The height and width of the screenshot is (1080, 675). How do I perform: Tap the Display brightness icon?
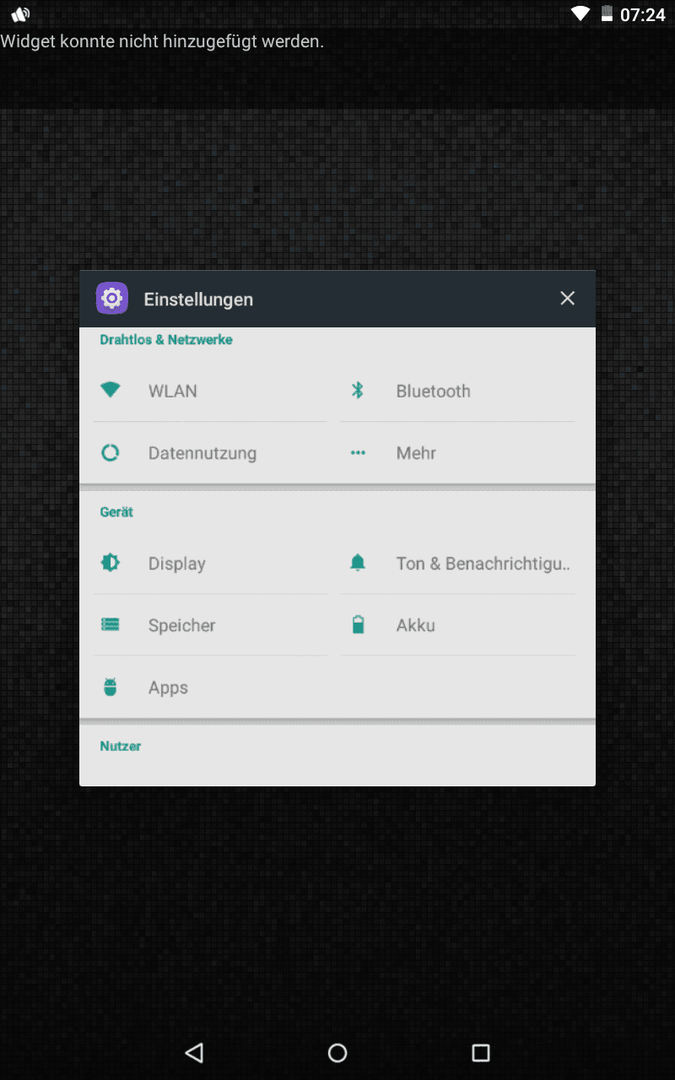(x=110, y=563)
